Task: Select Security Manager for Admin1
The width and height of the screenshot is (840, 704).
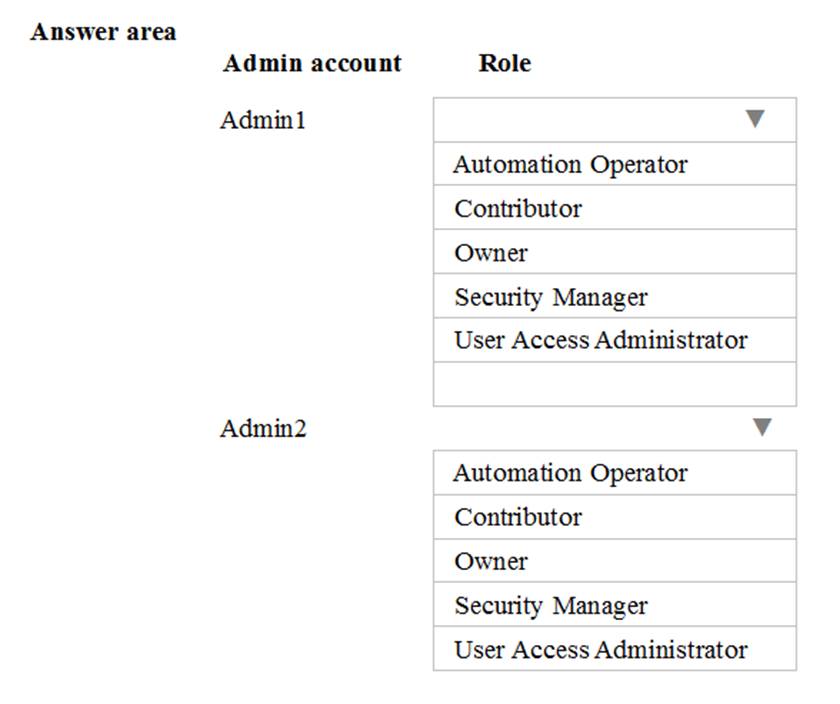Action: [551, 297]
